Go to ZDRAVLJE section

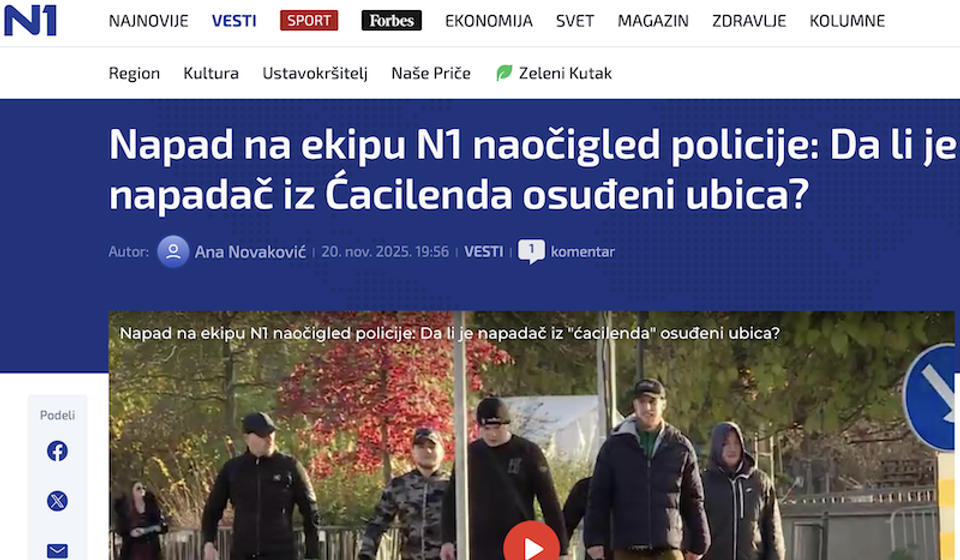tap(749, 21)
